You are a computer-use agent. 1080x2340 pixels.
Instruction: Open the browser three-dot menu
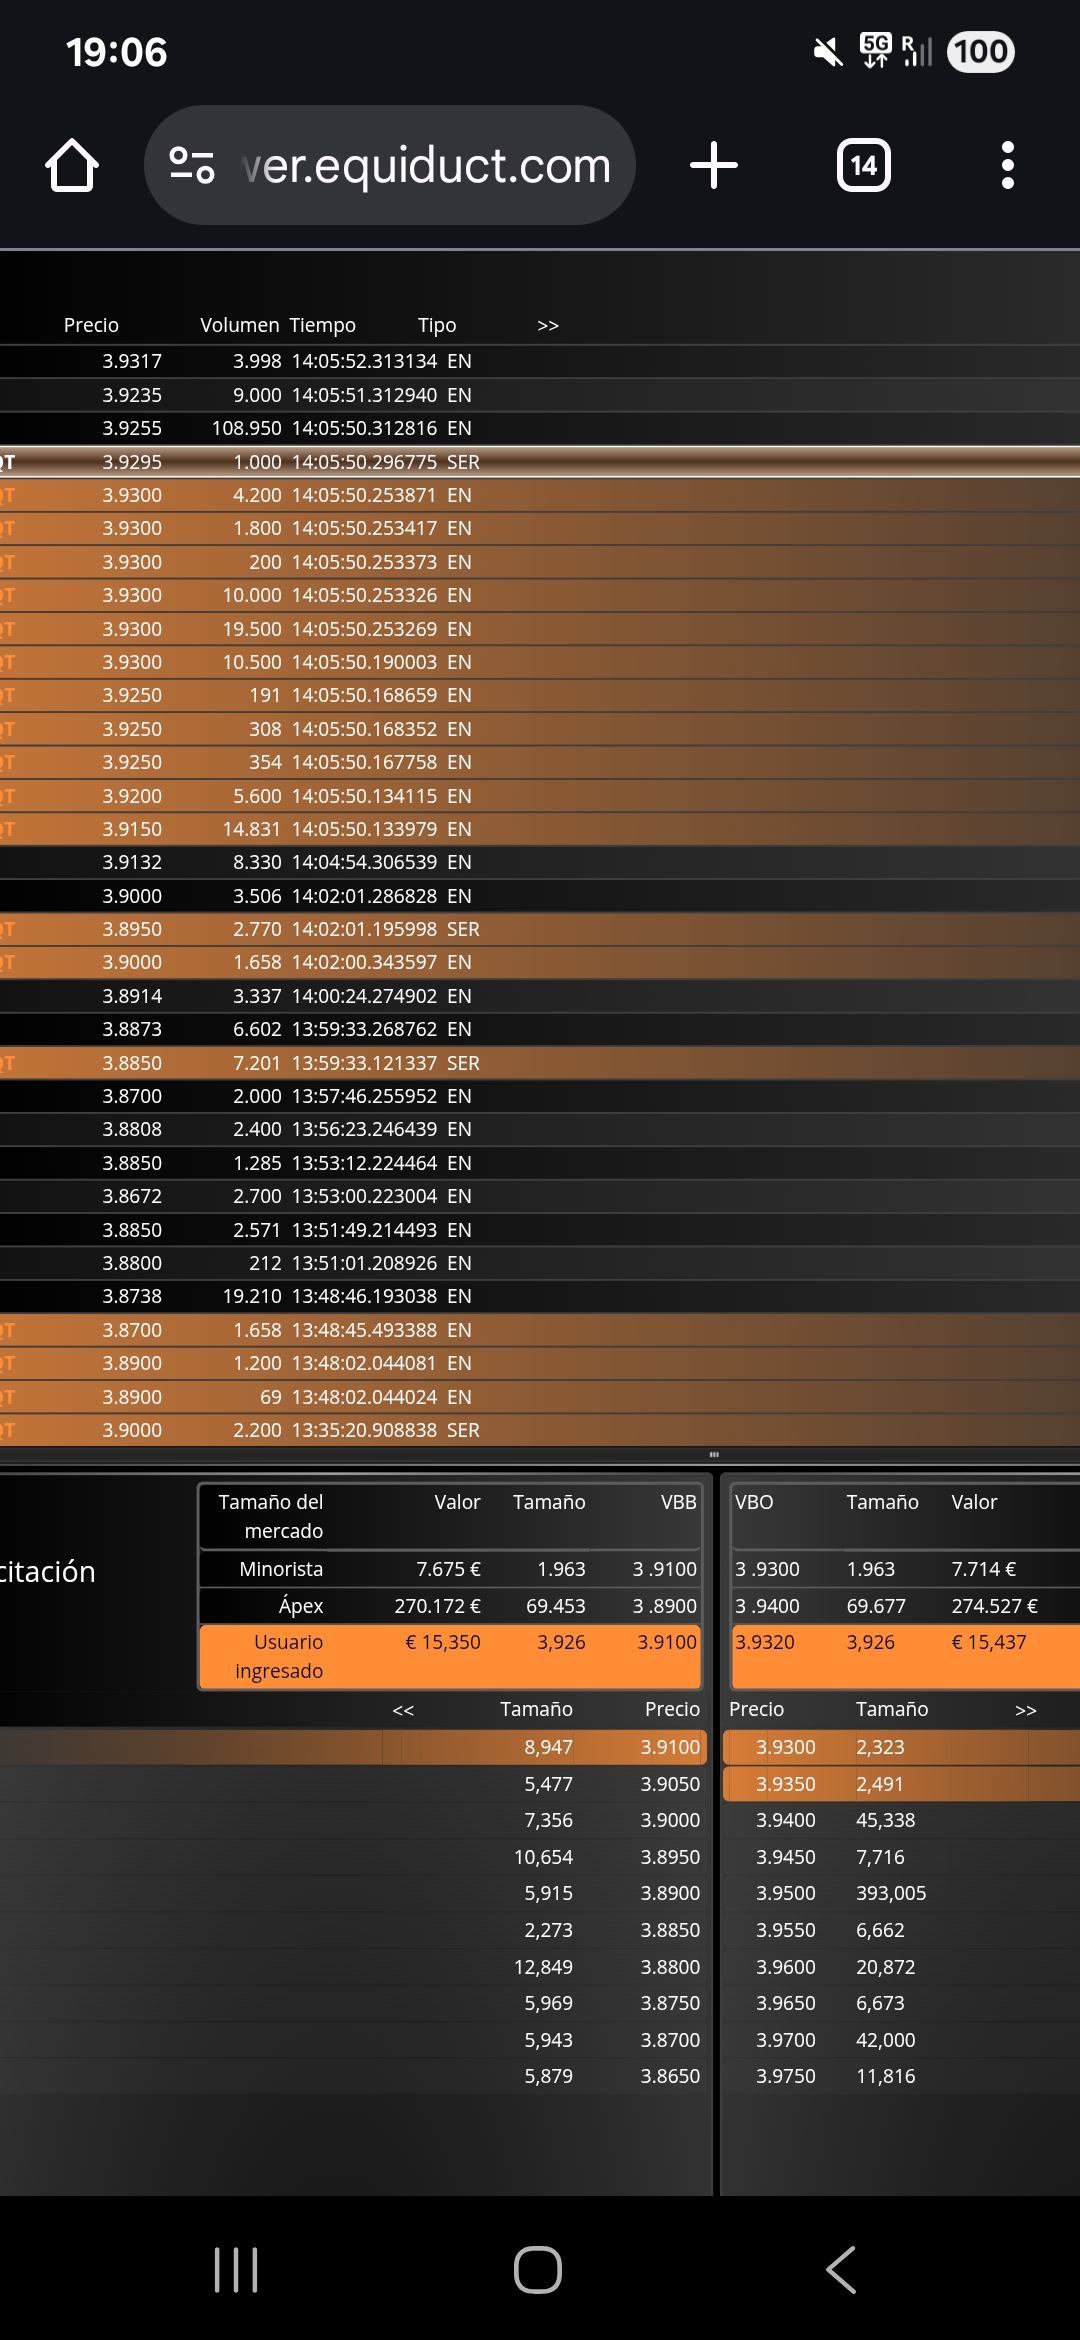click(1007, 166)
